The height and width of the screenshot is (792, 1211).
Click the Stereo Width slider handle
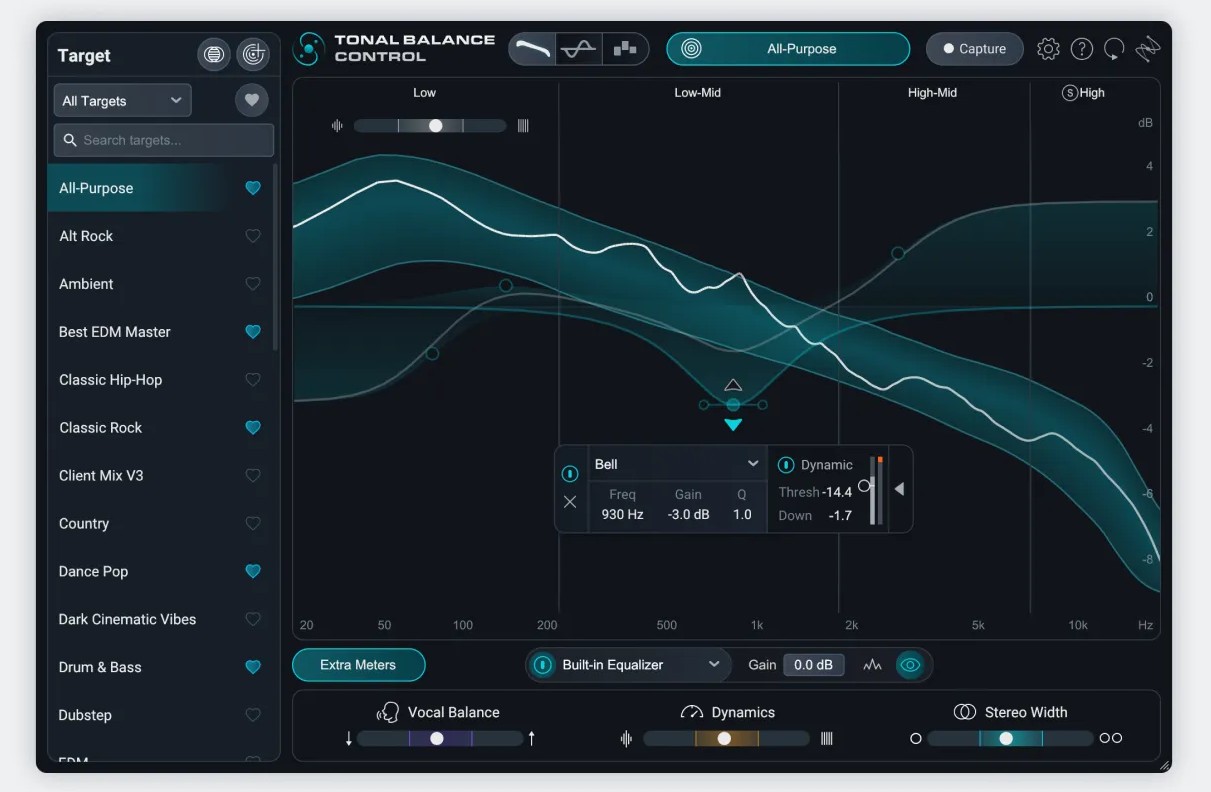pyautogui.click(x=1006, y=738)
